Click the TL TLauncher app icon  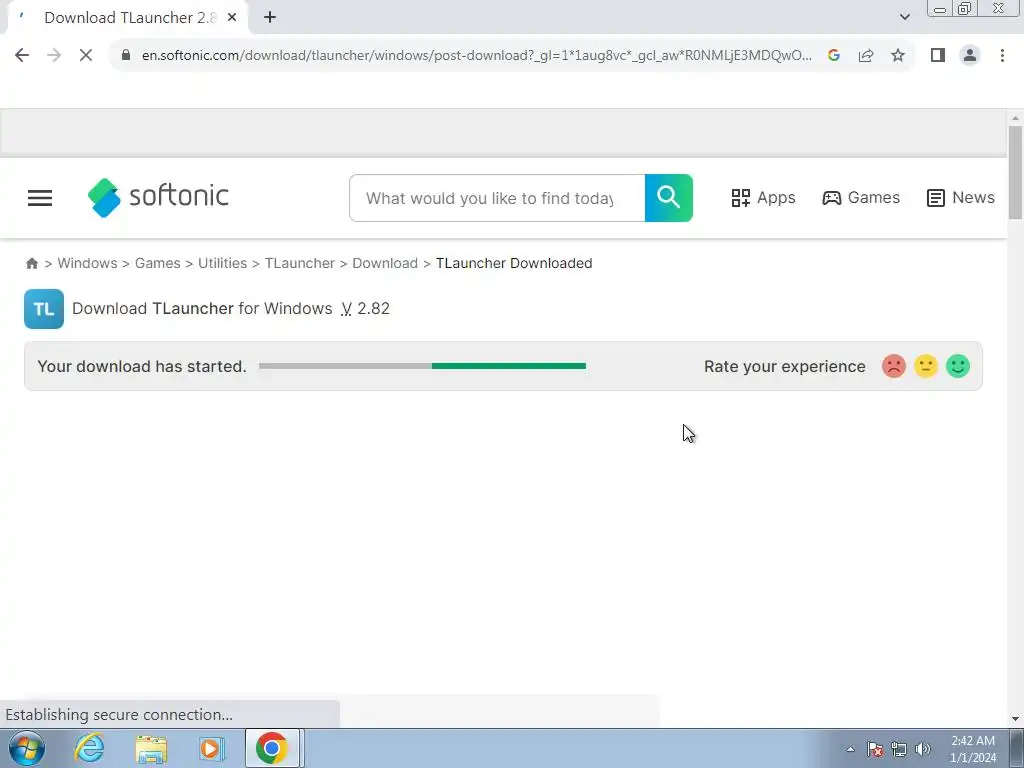point(44,309)
